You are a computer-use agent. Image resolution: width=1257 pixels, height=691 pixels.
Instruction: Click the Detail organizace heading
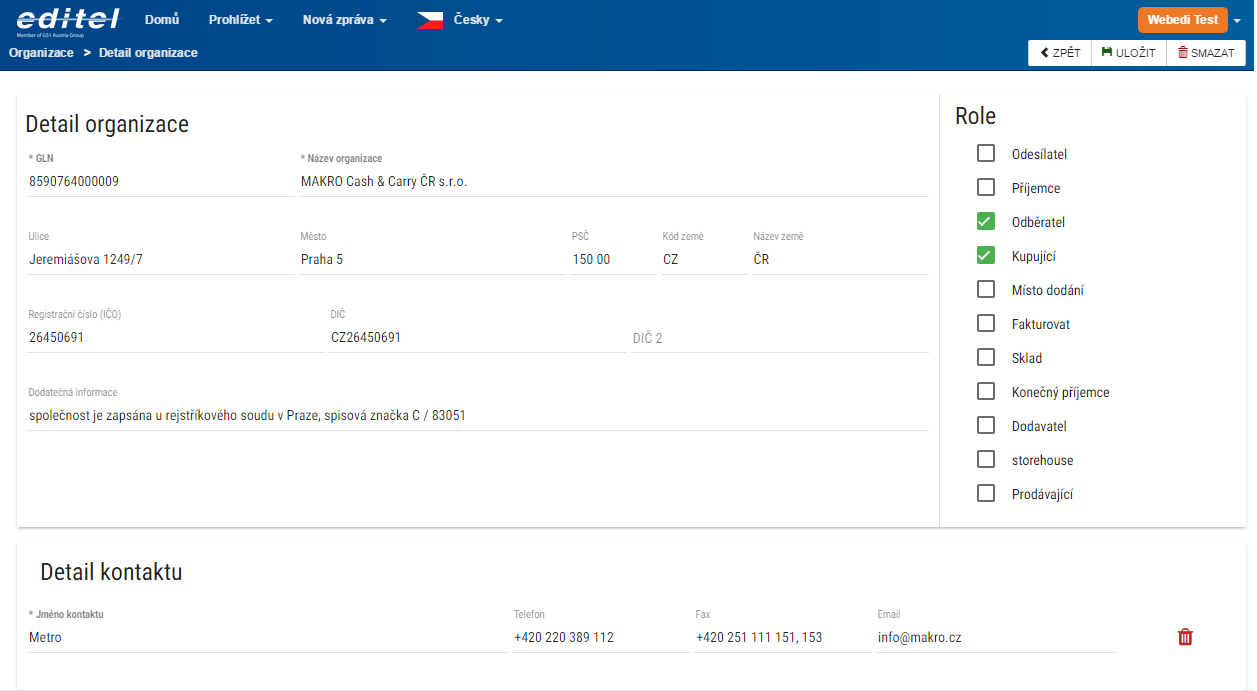[x=107, y=124]
